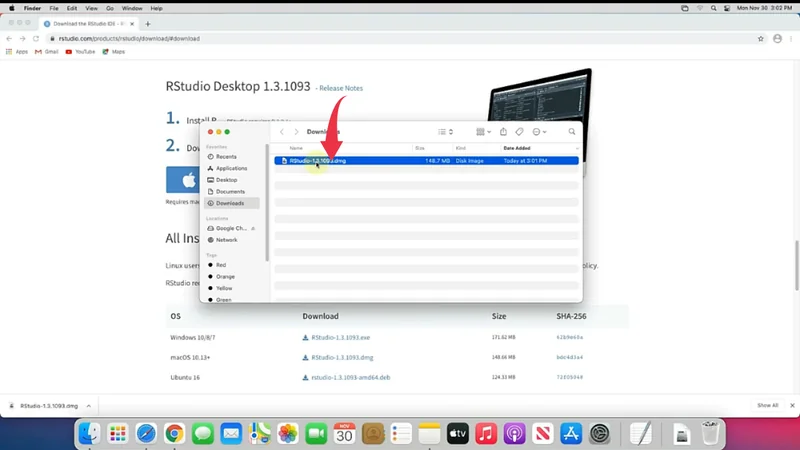800x450 pixels.
Task: Open the Go menu in menu bar
Action: pyautogui.click(x=109, y=7)
